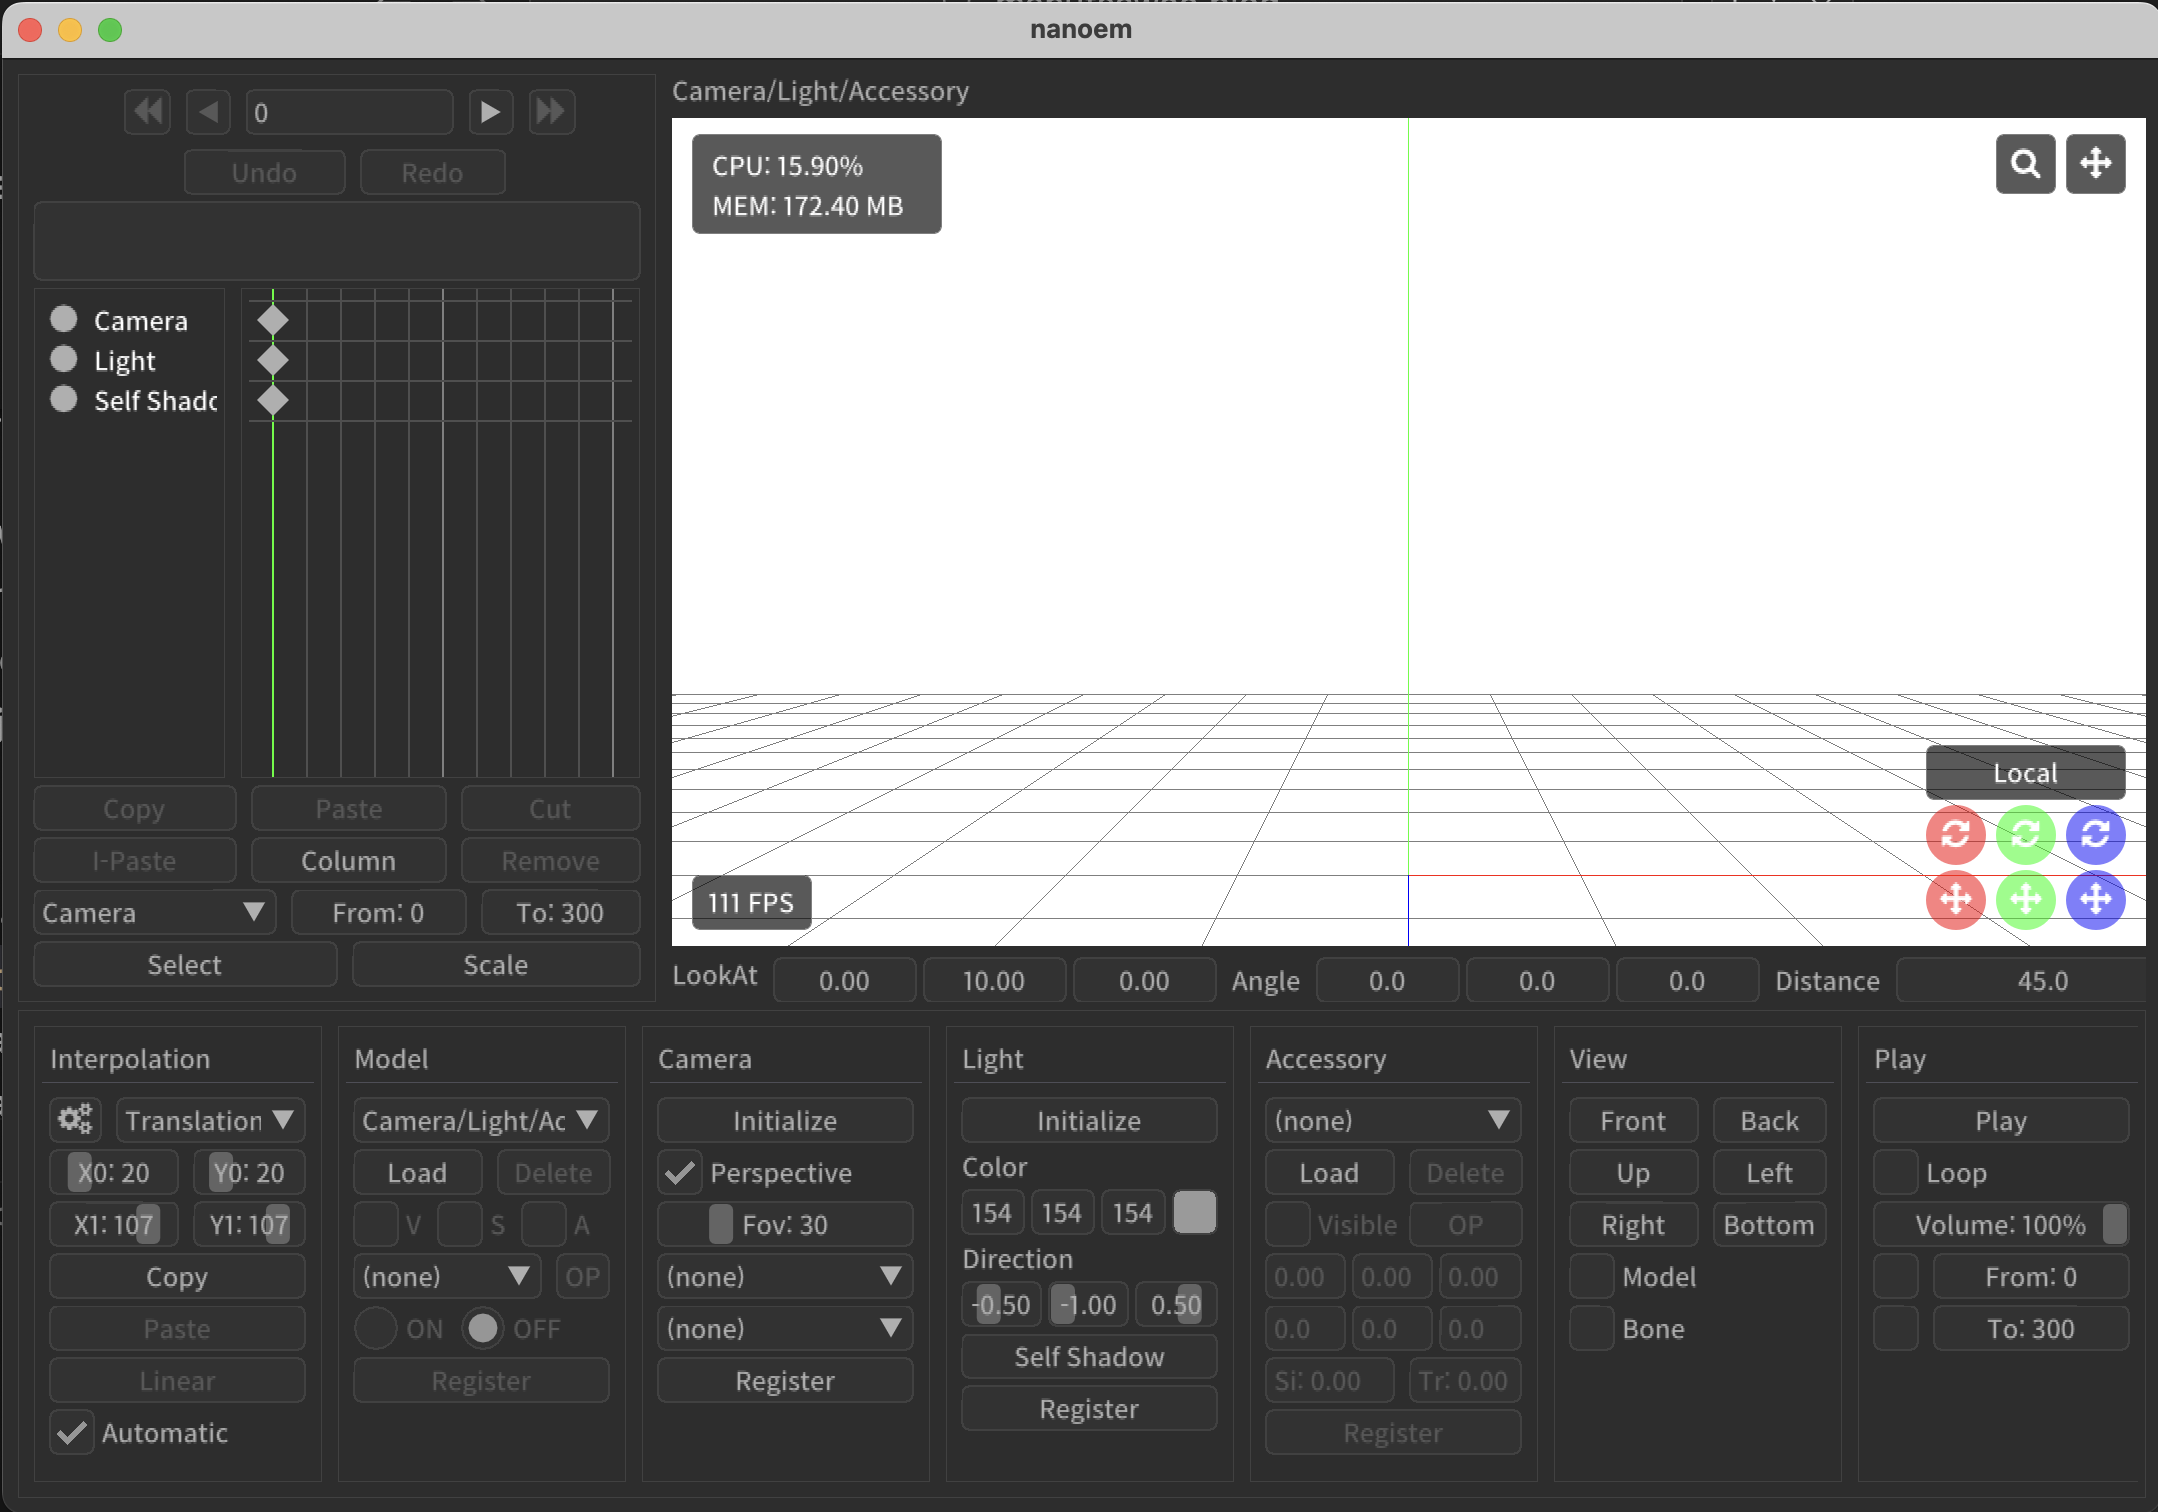Viewport: 2158px width, 1512px height.
Task: Select the Camera keyframe at frame 0
Action: (x=273, y=321)
